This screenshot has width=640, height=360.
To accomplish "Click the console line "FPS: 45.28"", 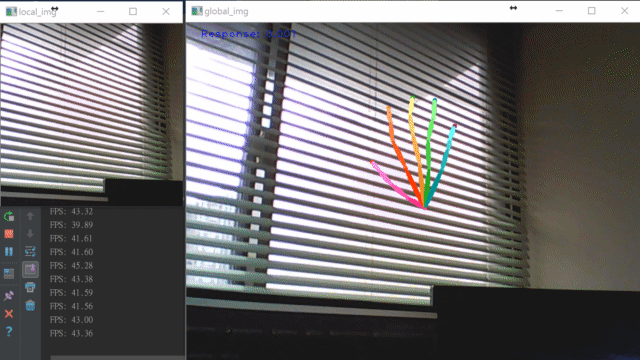I will 71,266.
